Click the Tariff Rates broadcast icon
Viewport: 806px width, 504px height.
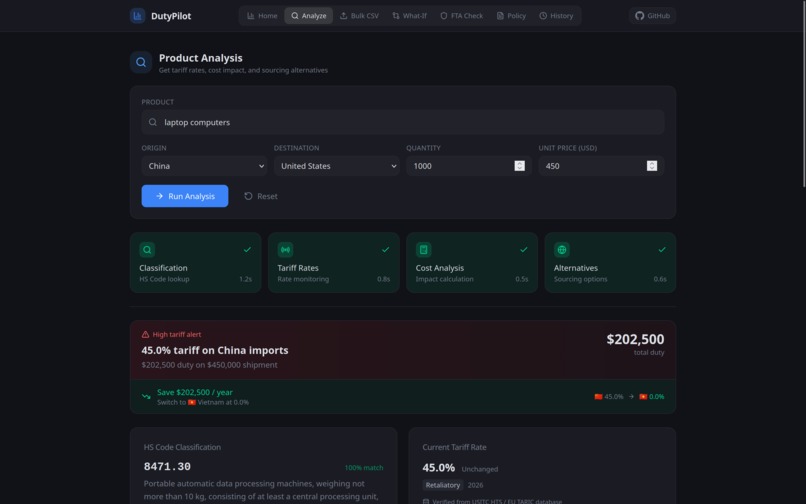click(x=285, y=250)
